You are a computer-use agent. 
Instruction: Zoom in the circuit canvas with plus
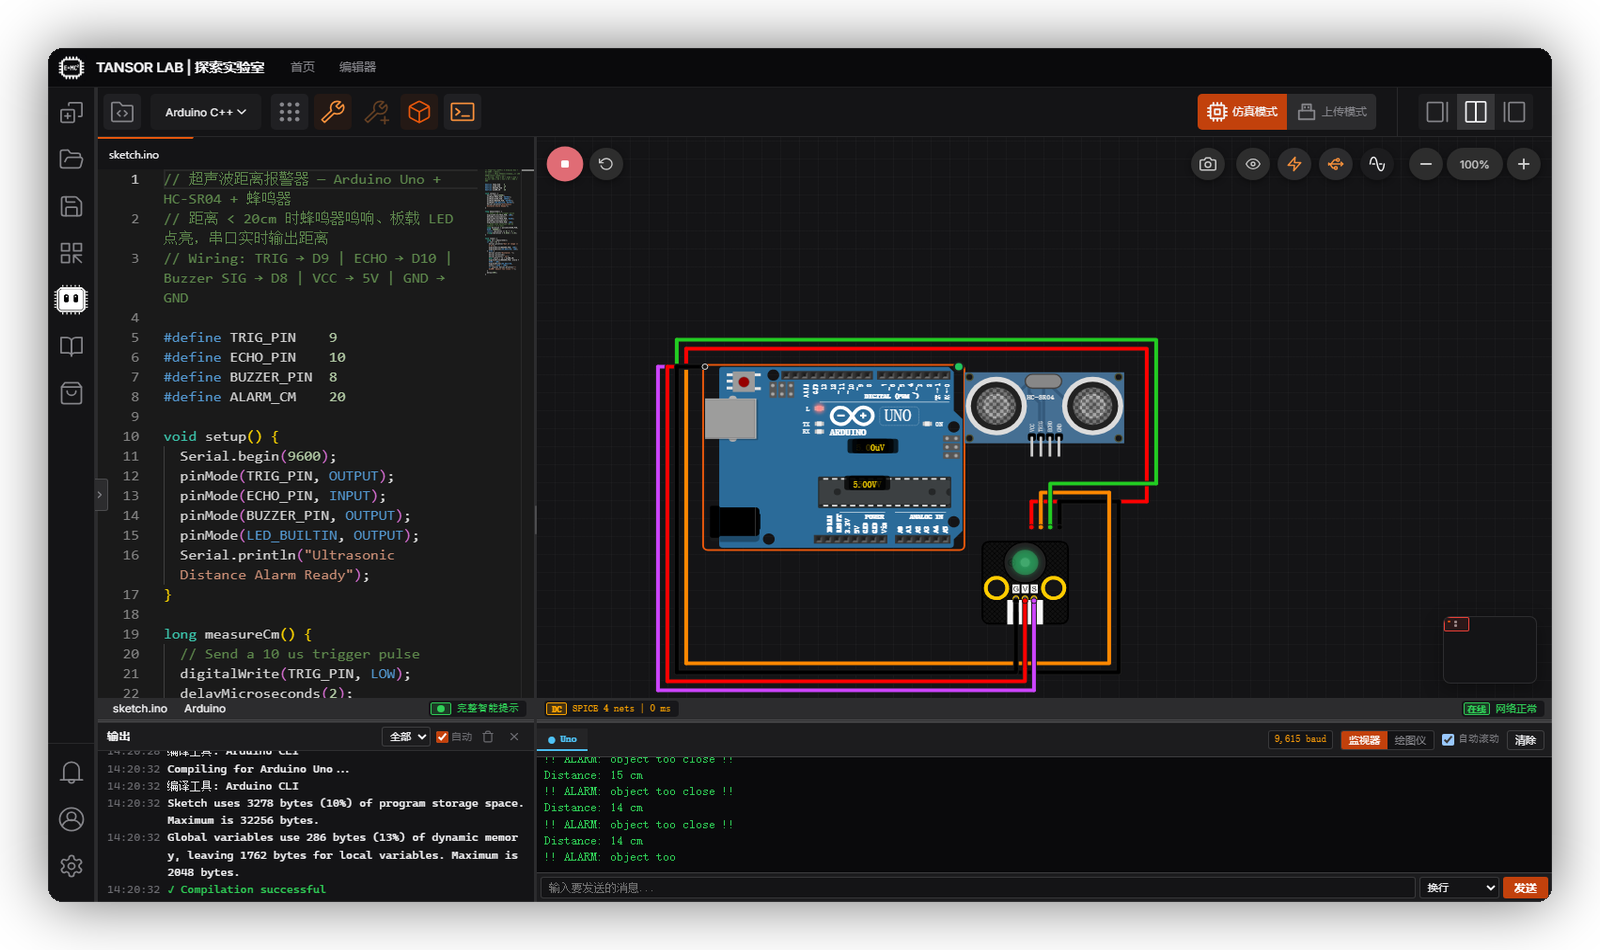(1523, 164)
